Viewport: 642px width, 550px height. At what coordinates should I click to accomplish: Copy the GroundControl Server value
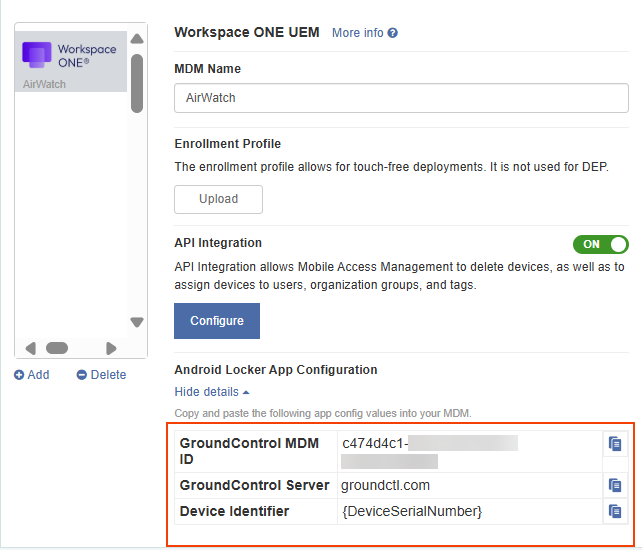point(615,485)
